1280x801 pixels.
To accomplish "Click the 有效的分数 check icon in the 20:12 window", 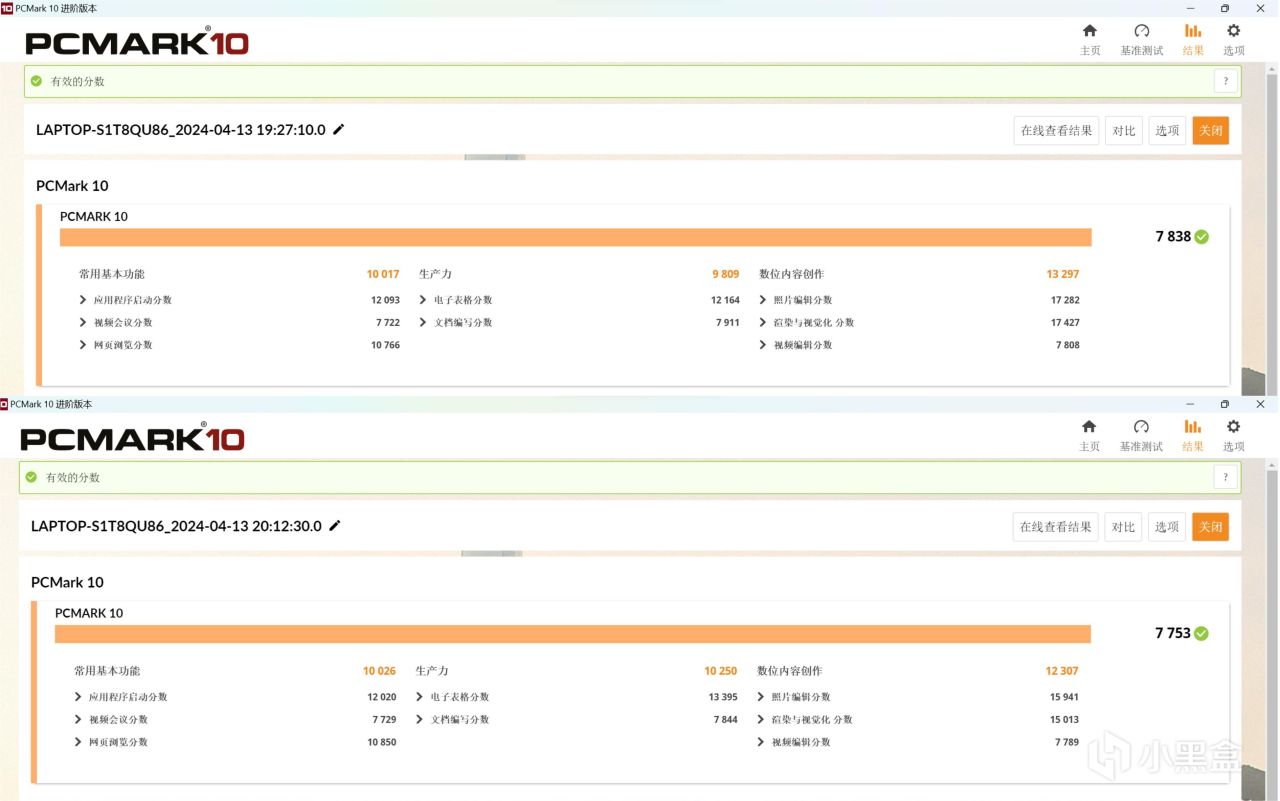I will click(32, 477).
